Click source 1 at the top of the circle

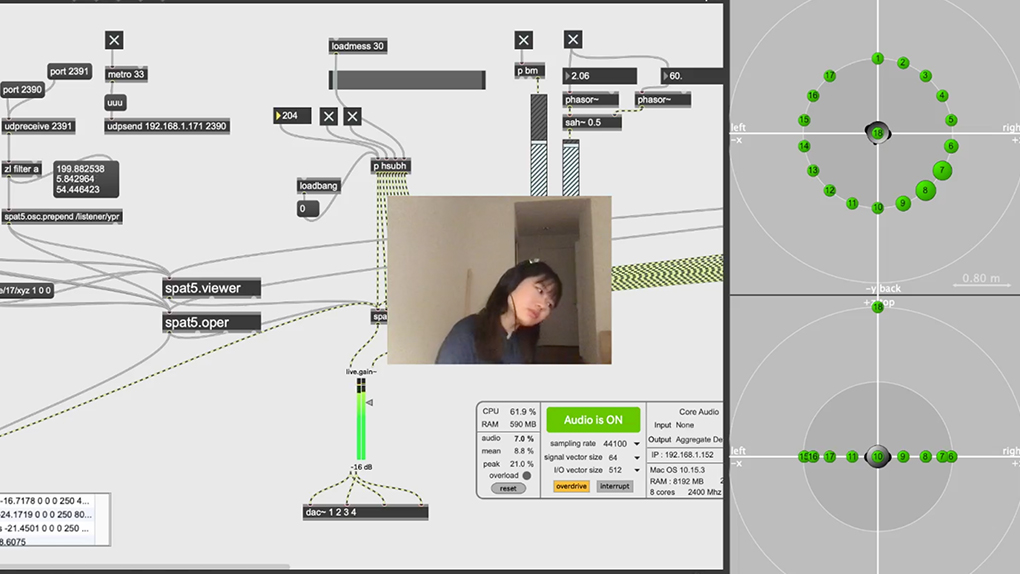[x=878, y=59]
